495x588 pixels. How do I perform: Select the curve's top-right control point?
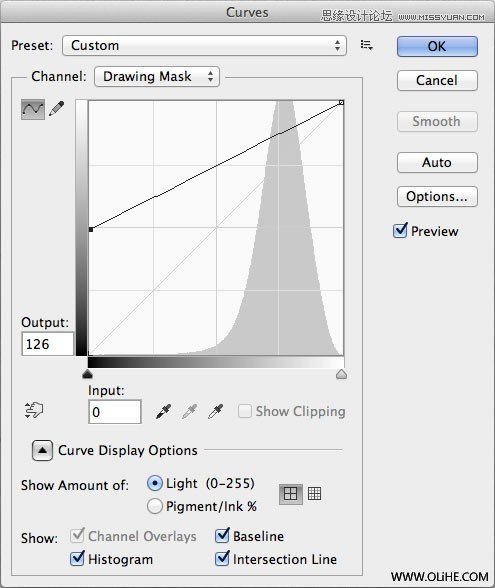tap(341, 102)
